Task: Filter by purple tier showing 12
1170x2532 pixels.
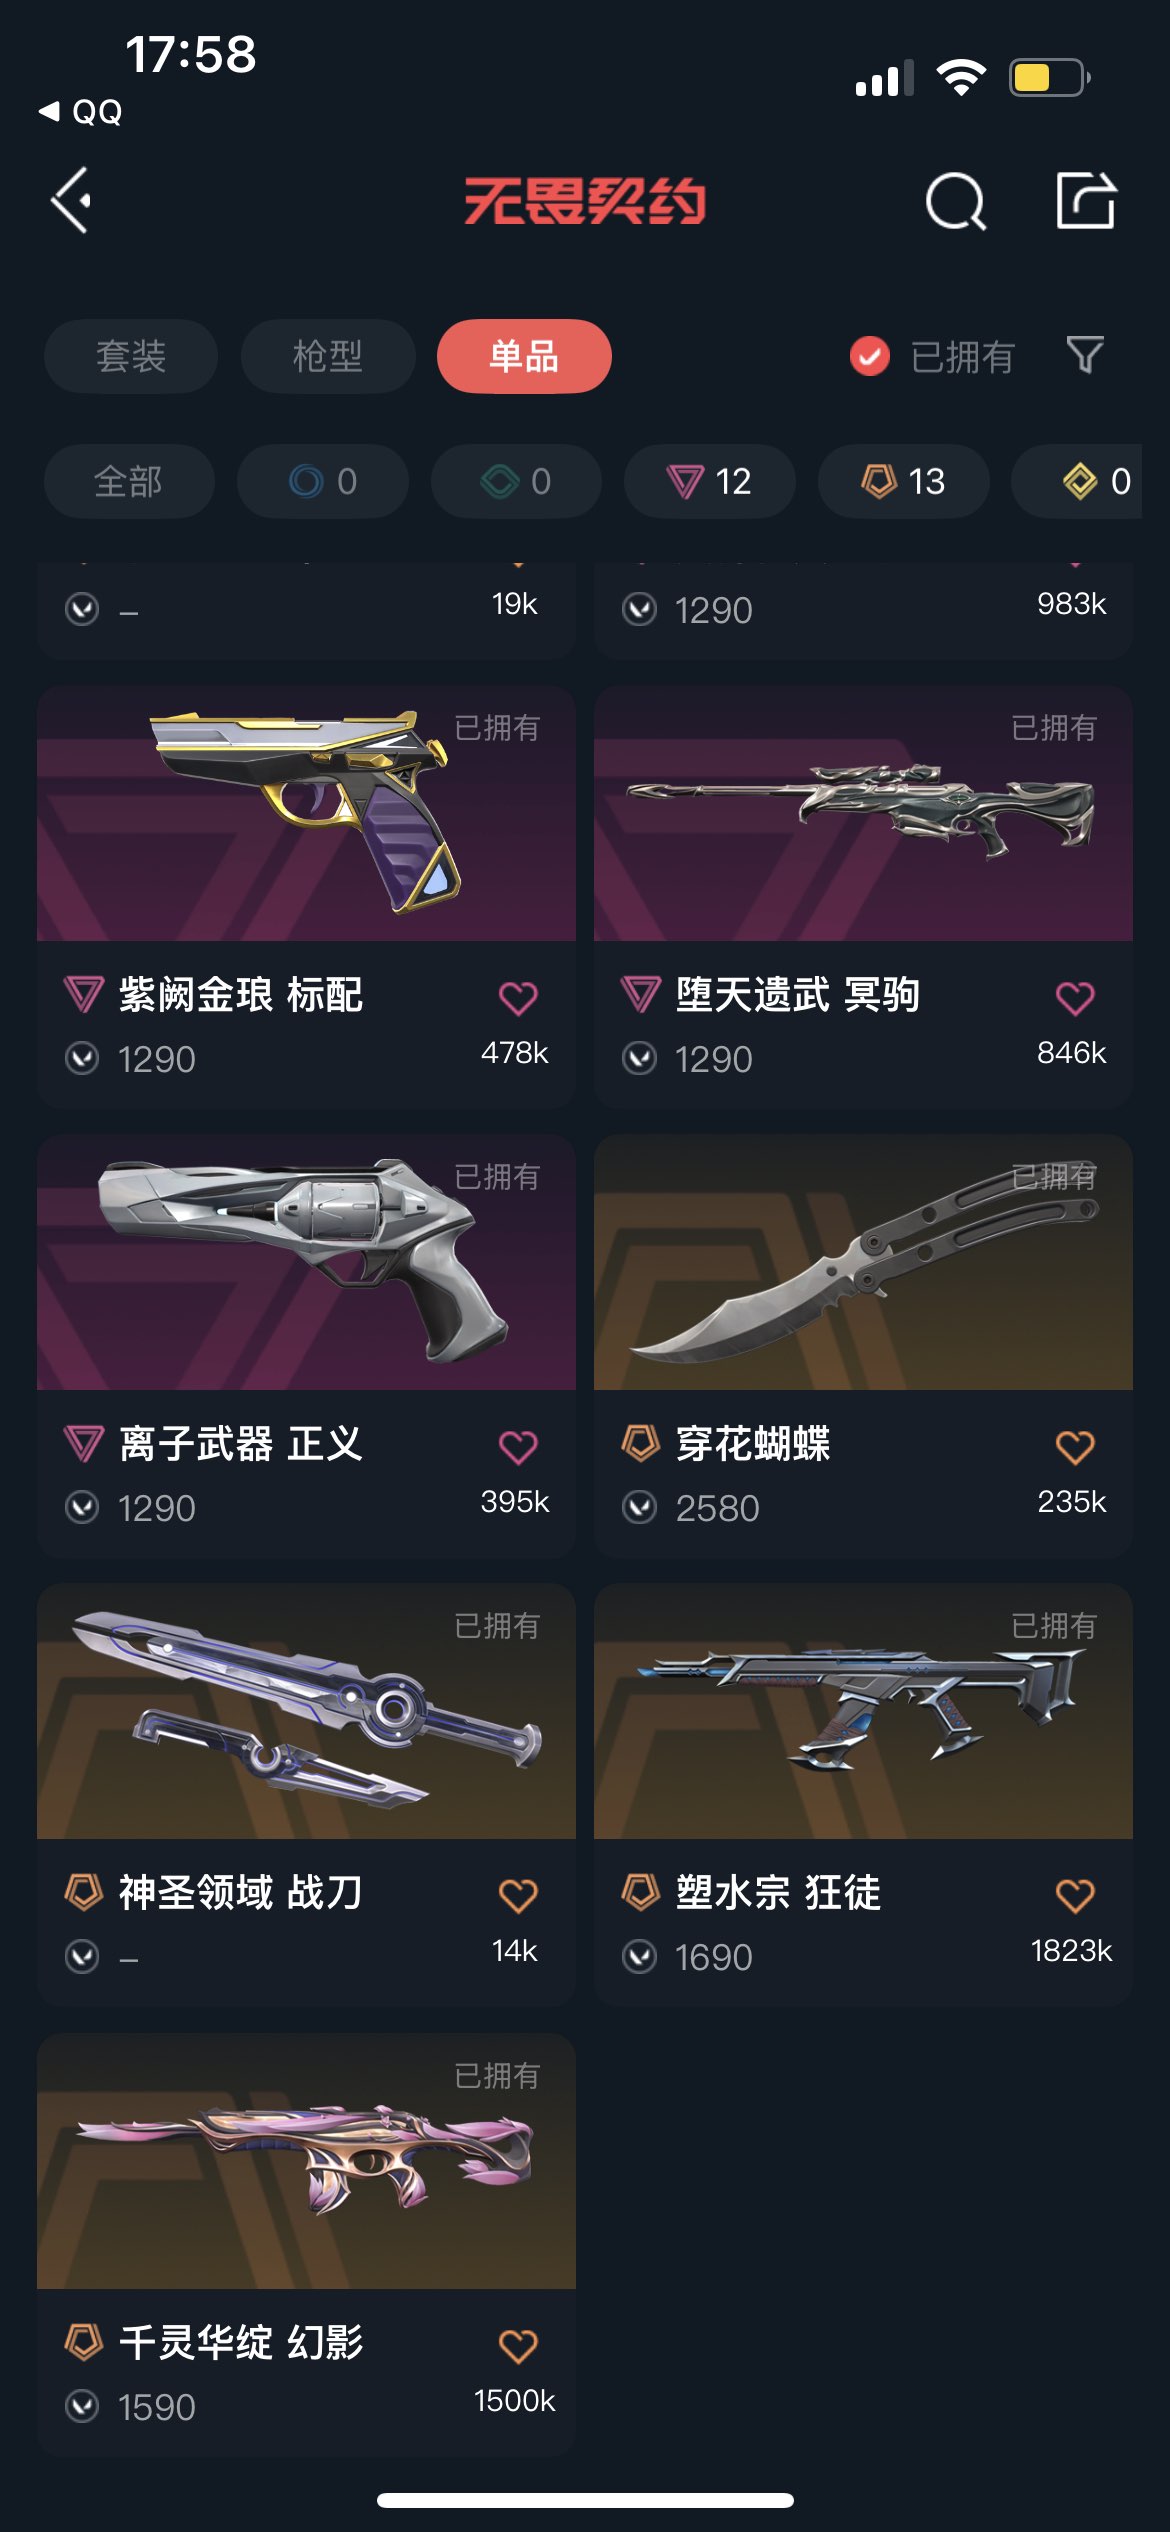Action: tap(710, 481)
